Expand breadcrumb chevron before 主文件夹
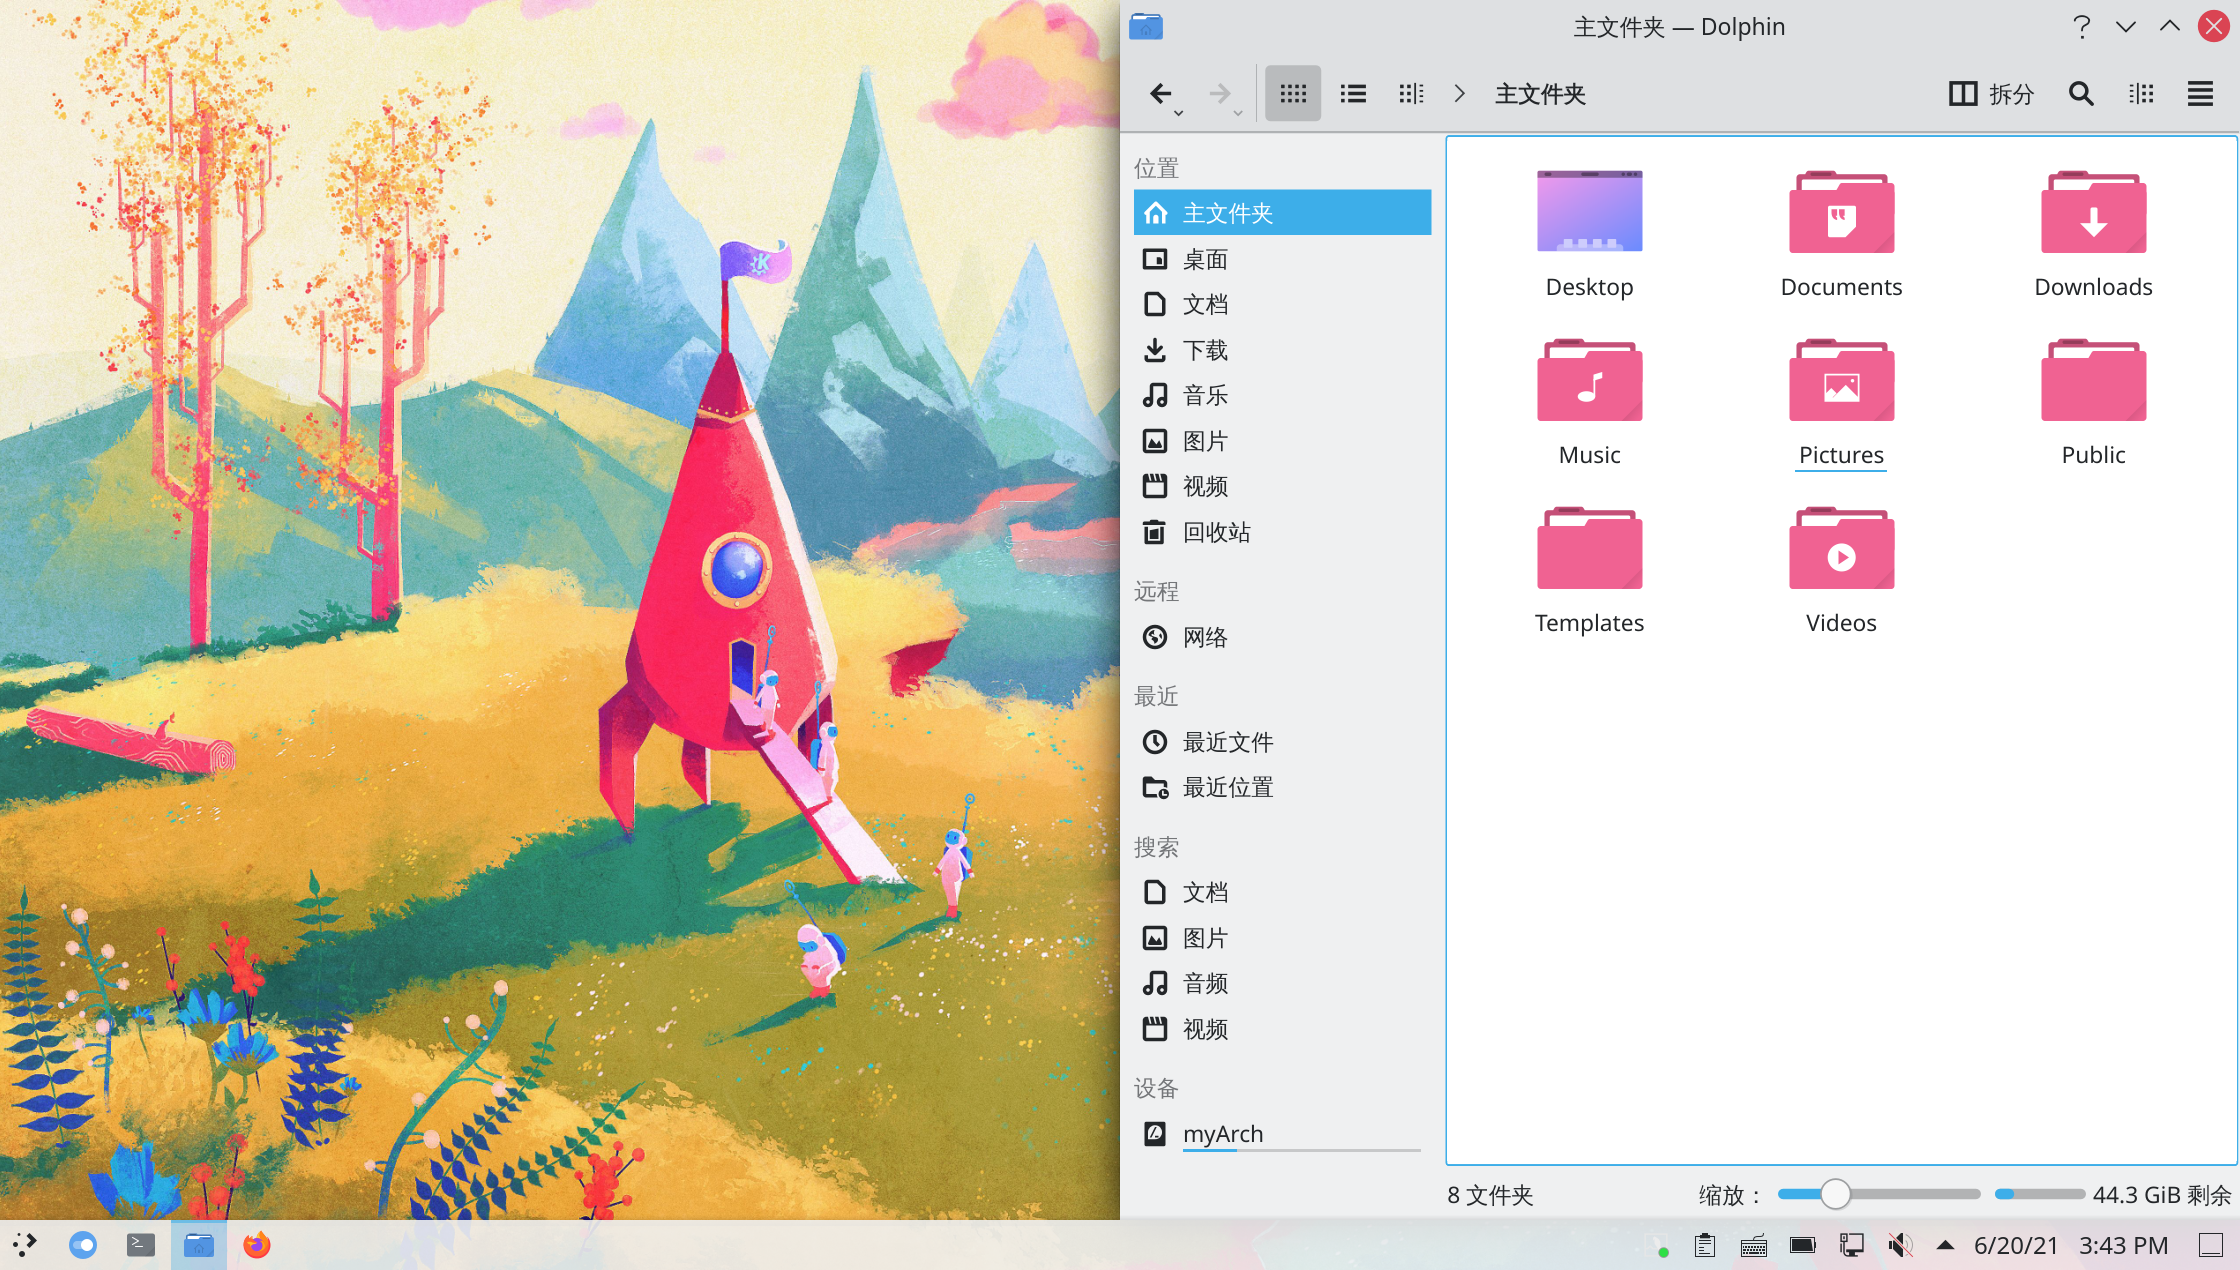The width and height of the screenshot is (2240, 1270). coord(1460,94)
